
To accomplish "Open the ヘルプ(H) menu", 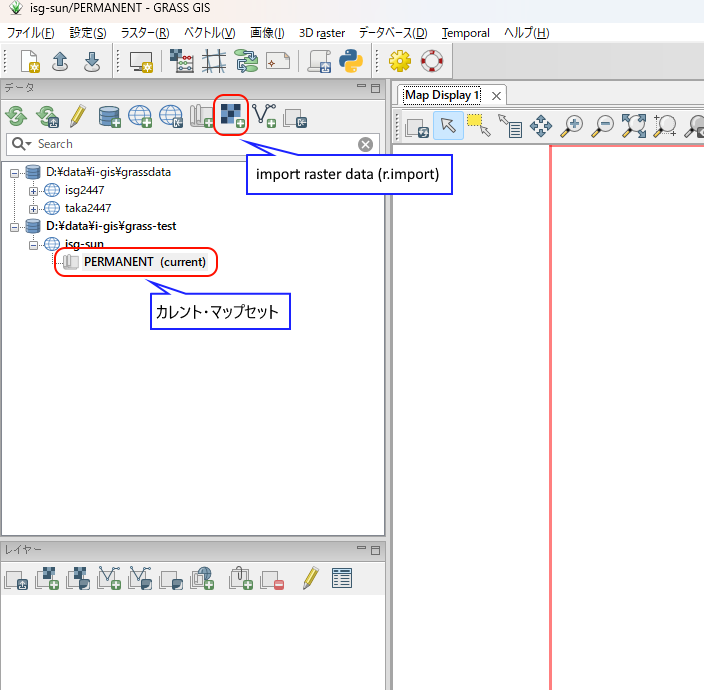I will (527, 33).
